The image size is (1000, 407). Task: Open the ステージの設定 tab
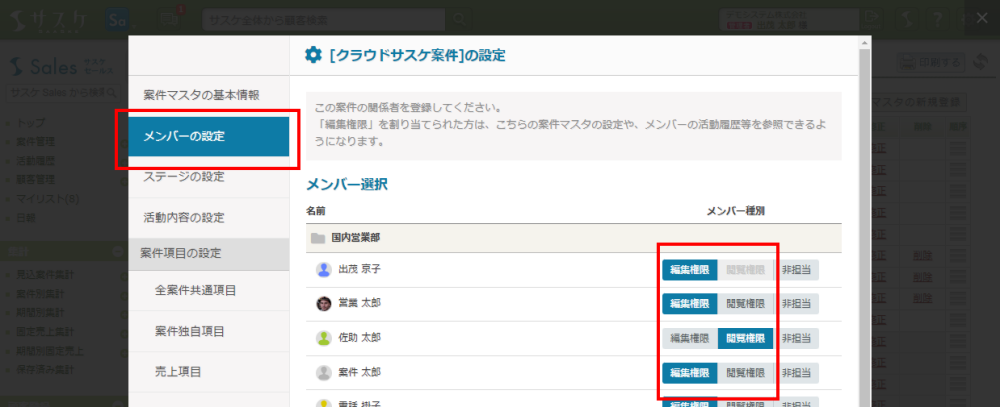point(209,177)
